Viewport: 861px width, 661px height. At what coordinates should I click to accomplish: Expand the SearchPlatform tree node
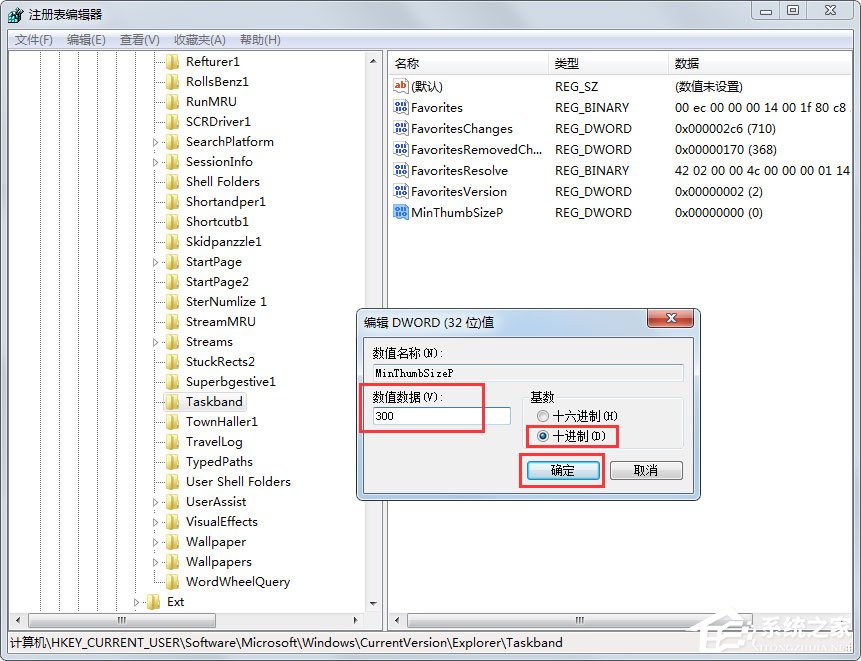(154, 141)
